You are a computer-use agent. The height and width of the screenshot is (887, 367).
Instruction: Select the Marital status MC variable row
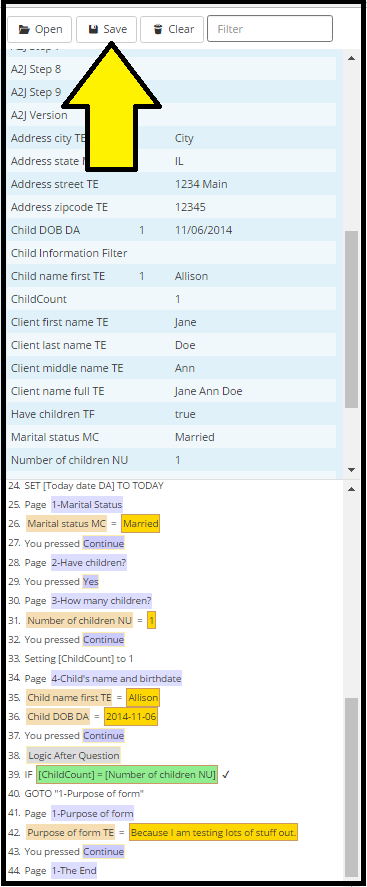[x=171, y=437]
